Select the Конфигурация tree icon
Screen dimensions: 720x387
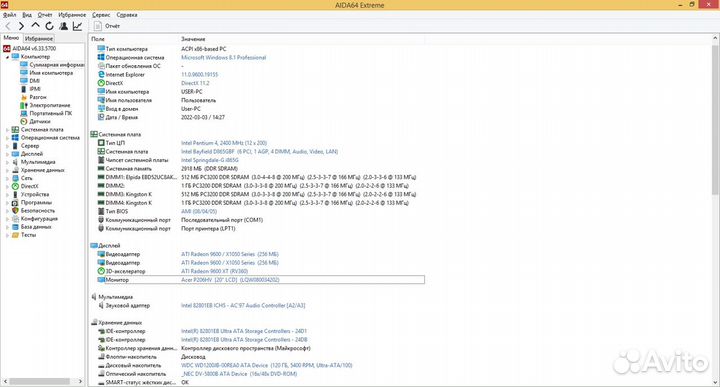15,219
